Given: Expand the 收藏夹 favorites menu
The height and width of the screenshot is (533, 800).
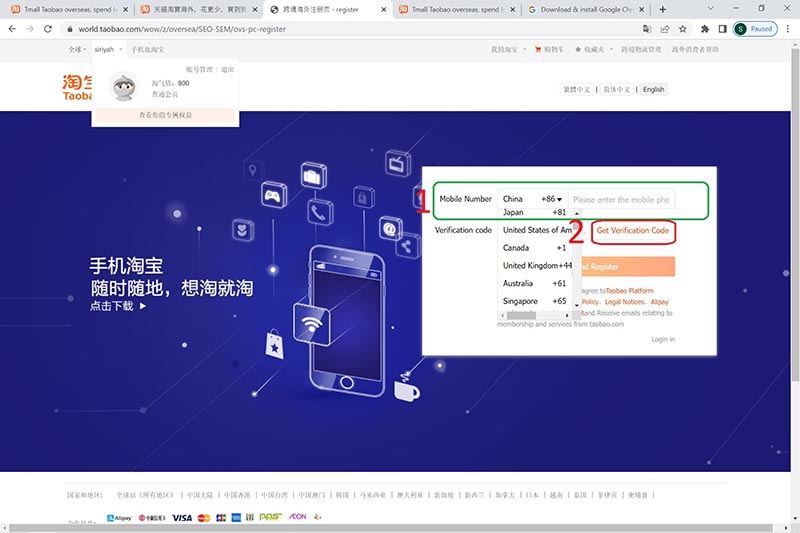Looking at the screenshot, I should pyautogui.click(x=593, y=49).
